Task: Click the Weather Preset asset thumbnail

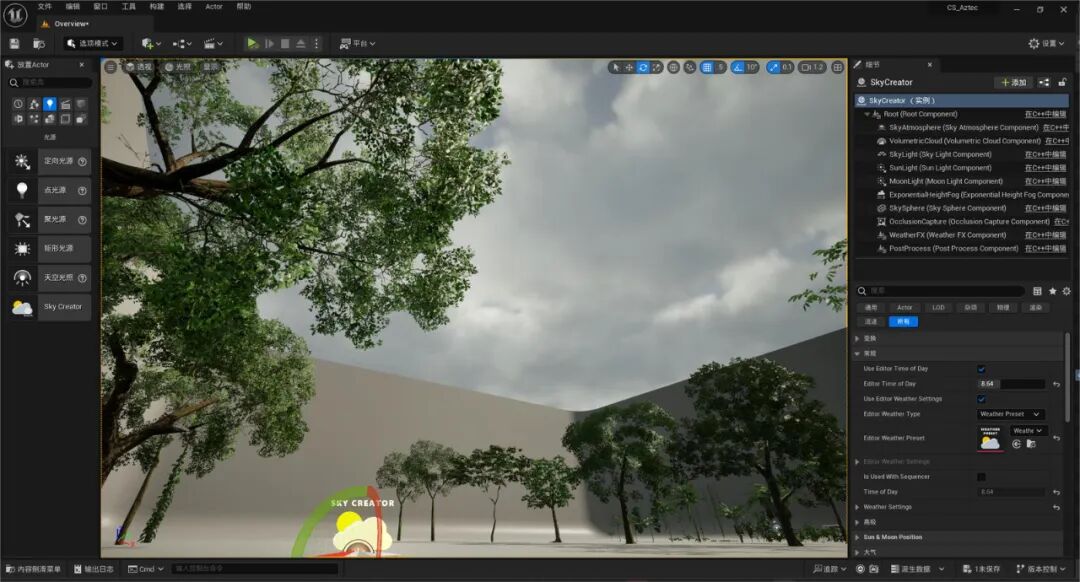Action: pyautogui.click(x=990, y=438)
